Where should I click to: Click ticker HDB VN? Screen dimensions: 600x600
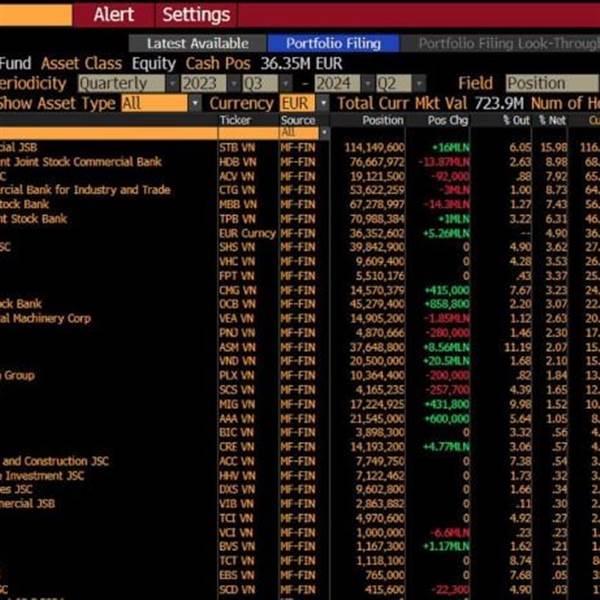point(237,162)
